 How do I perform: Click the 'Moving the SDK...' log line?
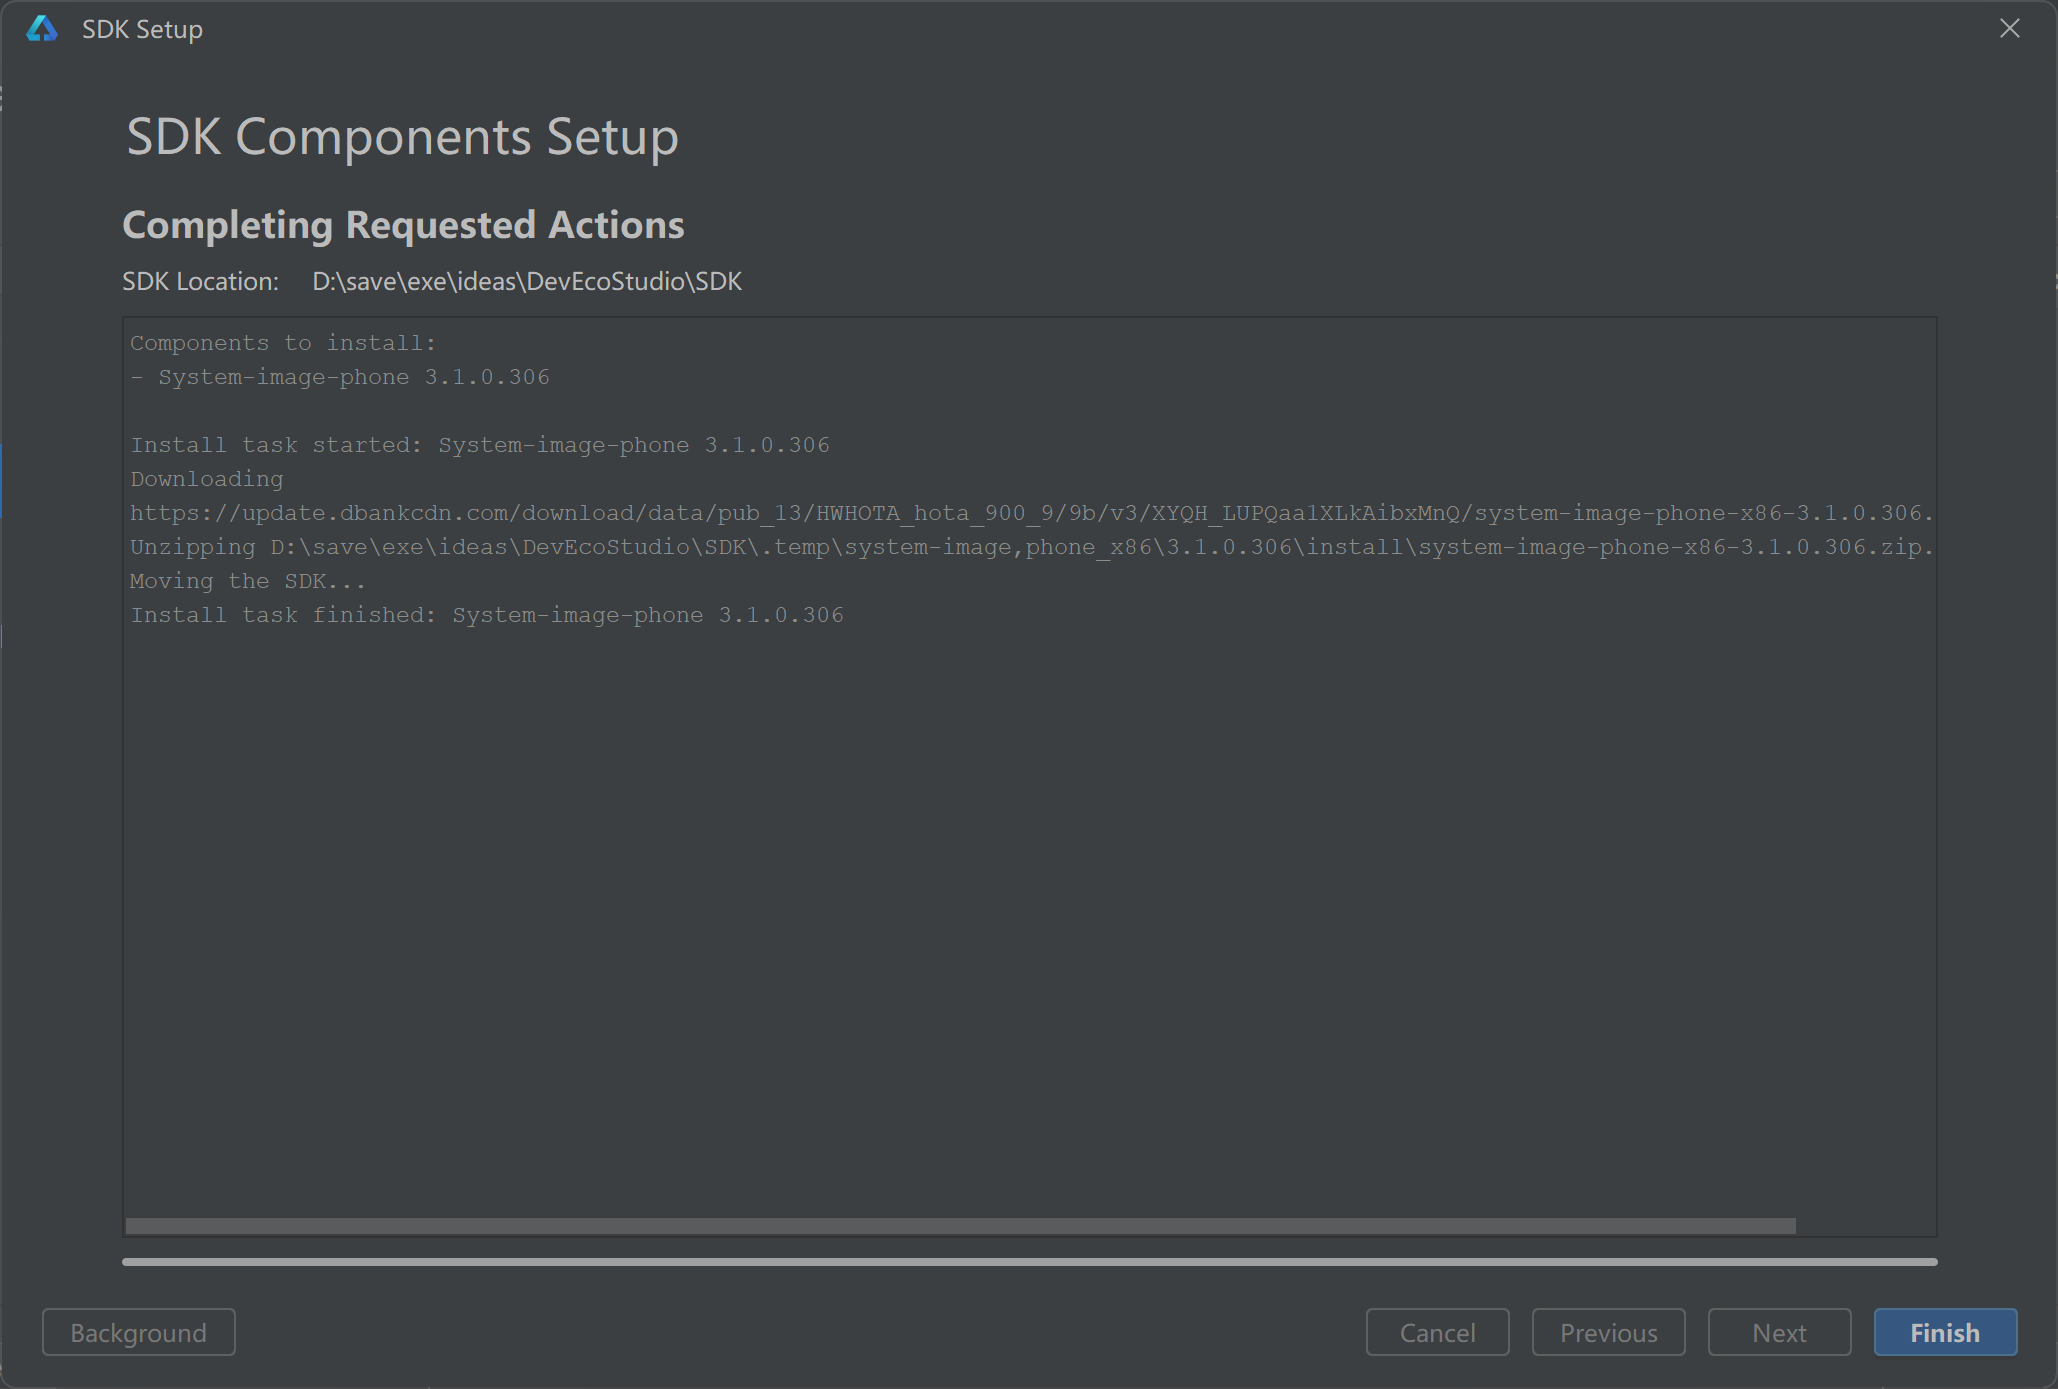(248, 581)
